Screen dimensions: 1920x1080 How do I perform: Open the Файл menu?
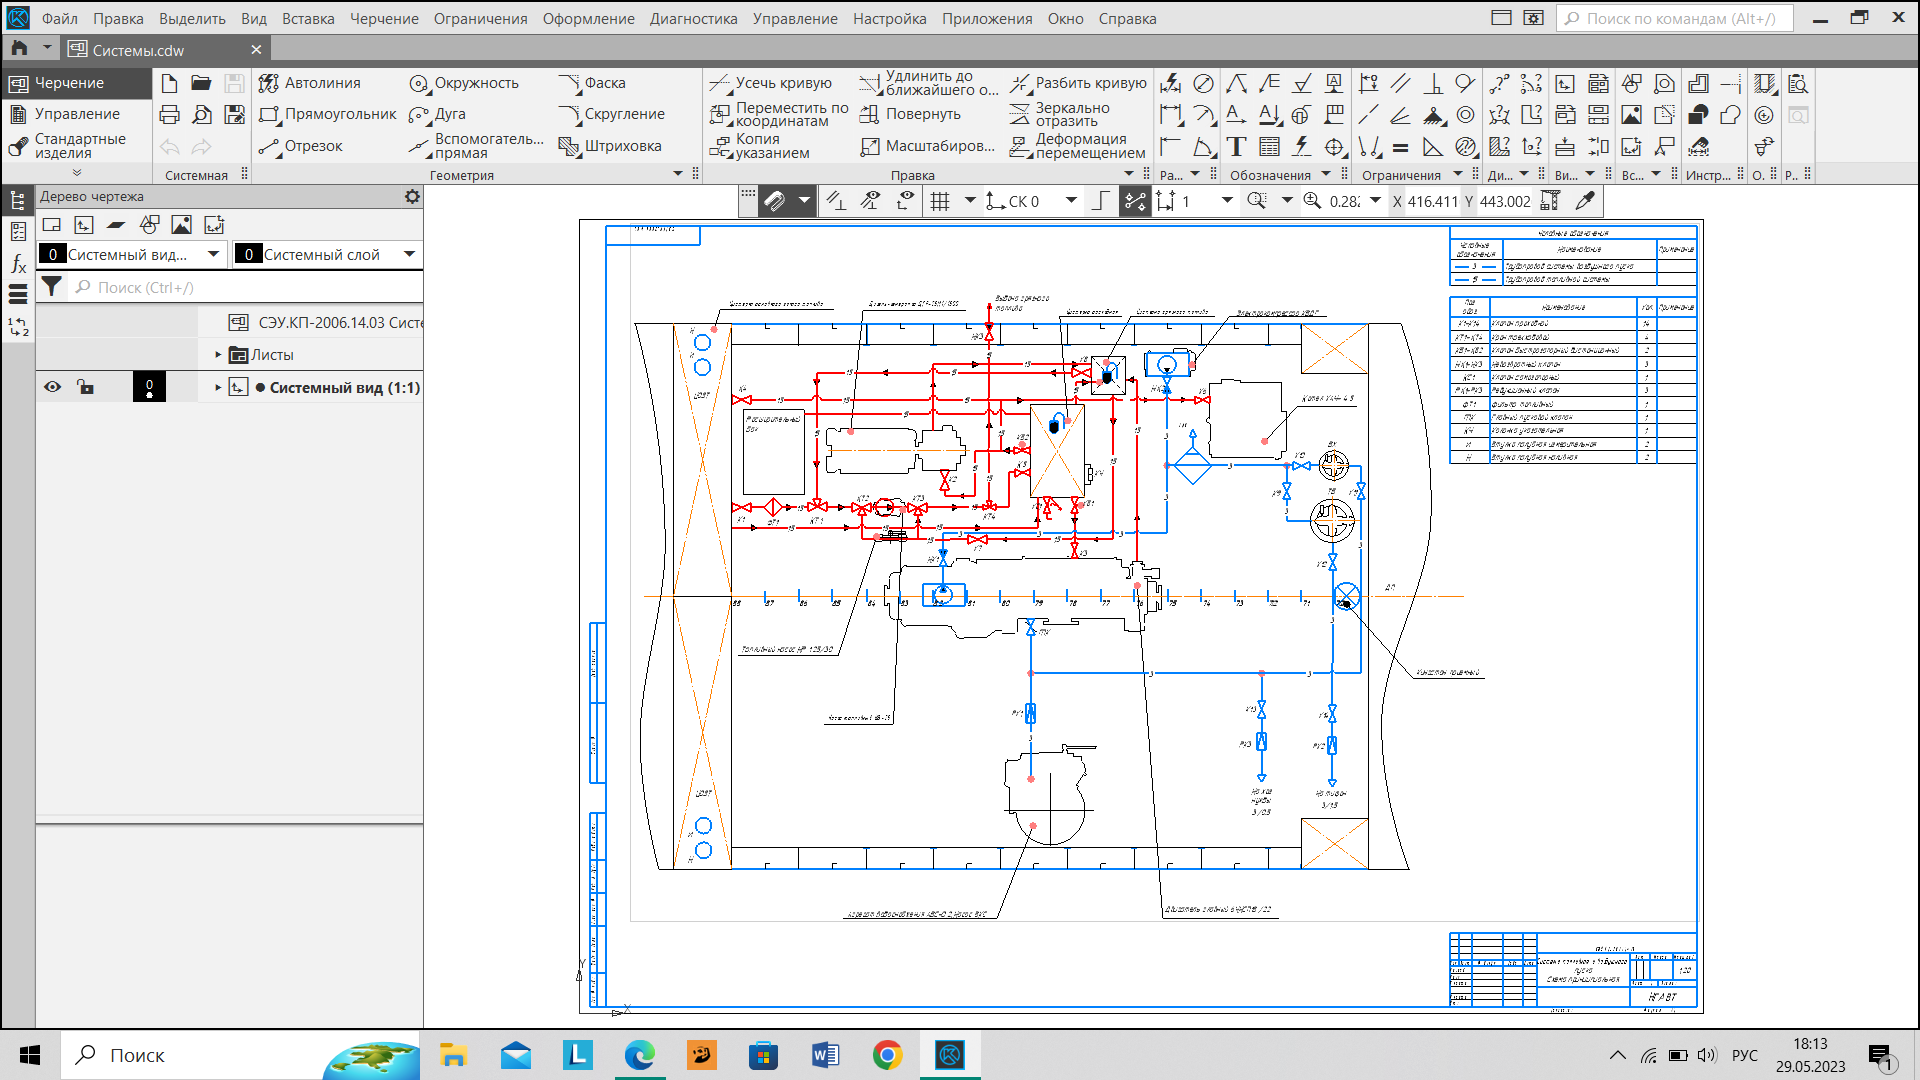[x=60, y=19]
